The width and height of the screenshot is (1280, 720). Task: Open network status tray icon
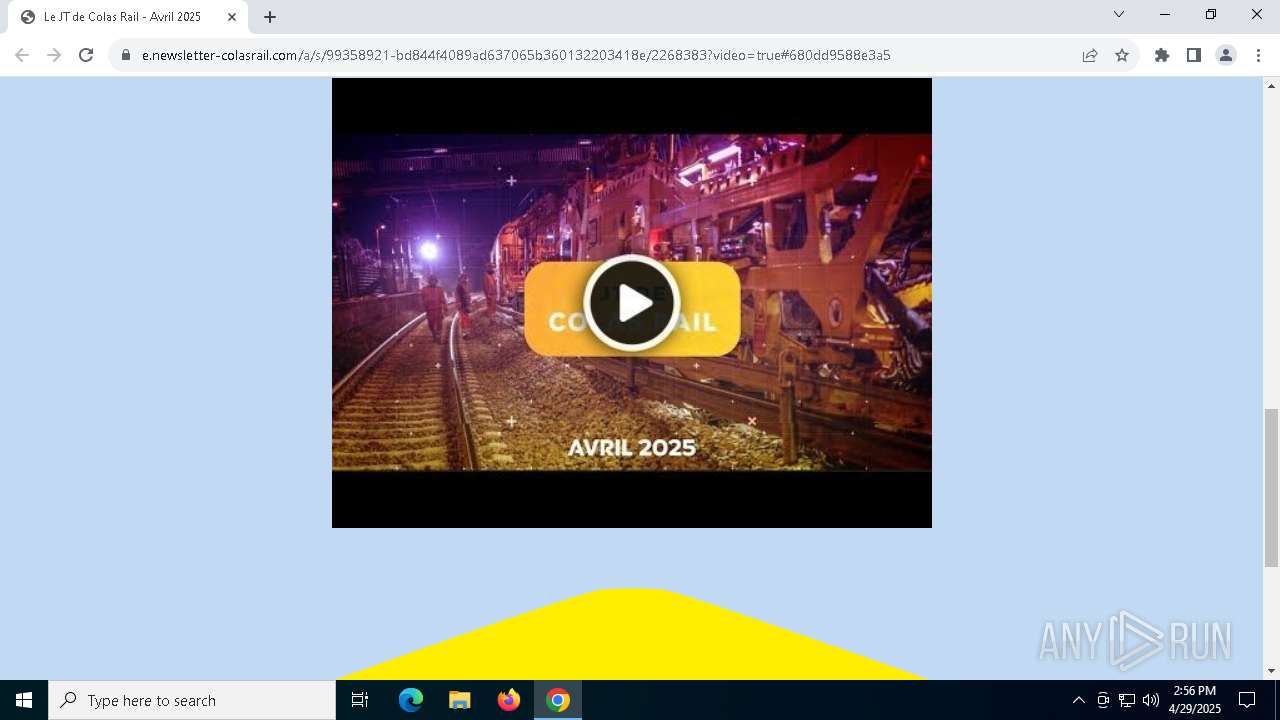coord(1127,700)
